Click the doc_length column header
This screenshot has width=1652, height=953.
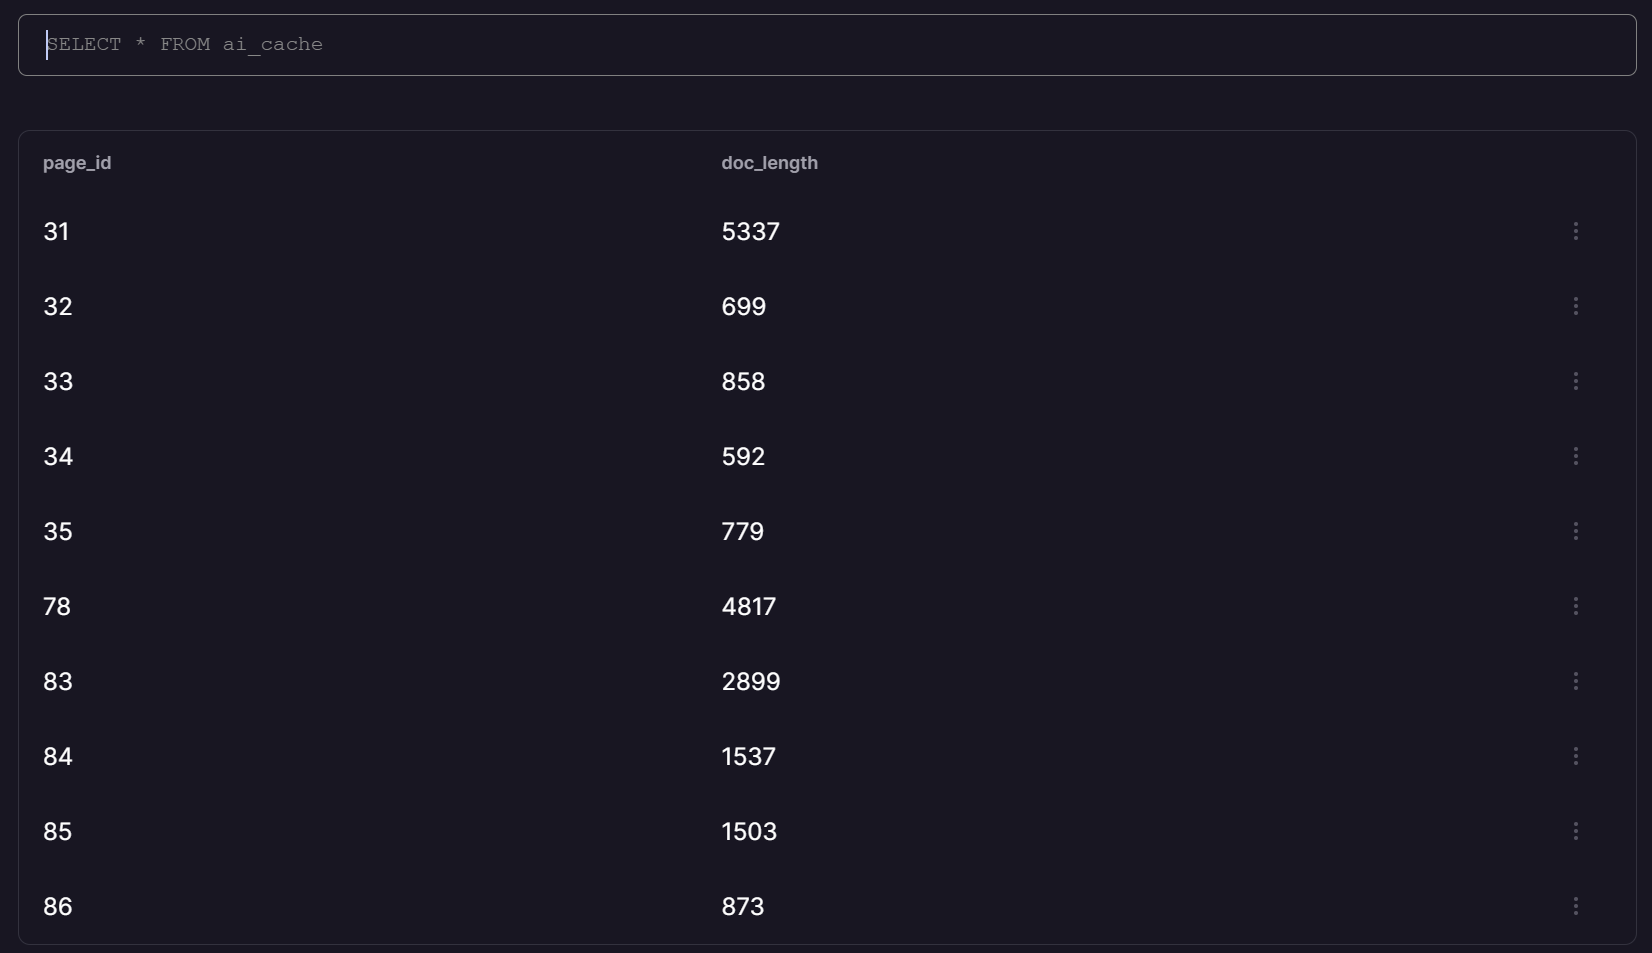(x=769, y=163)
